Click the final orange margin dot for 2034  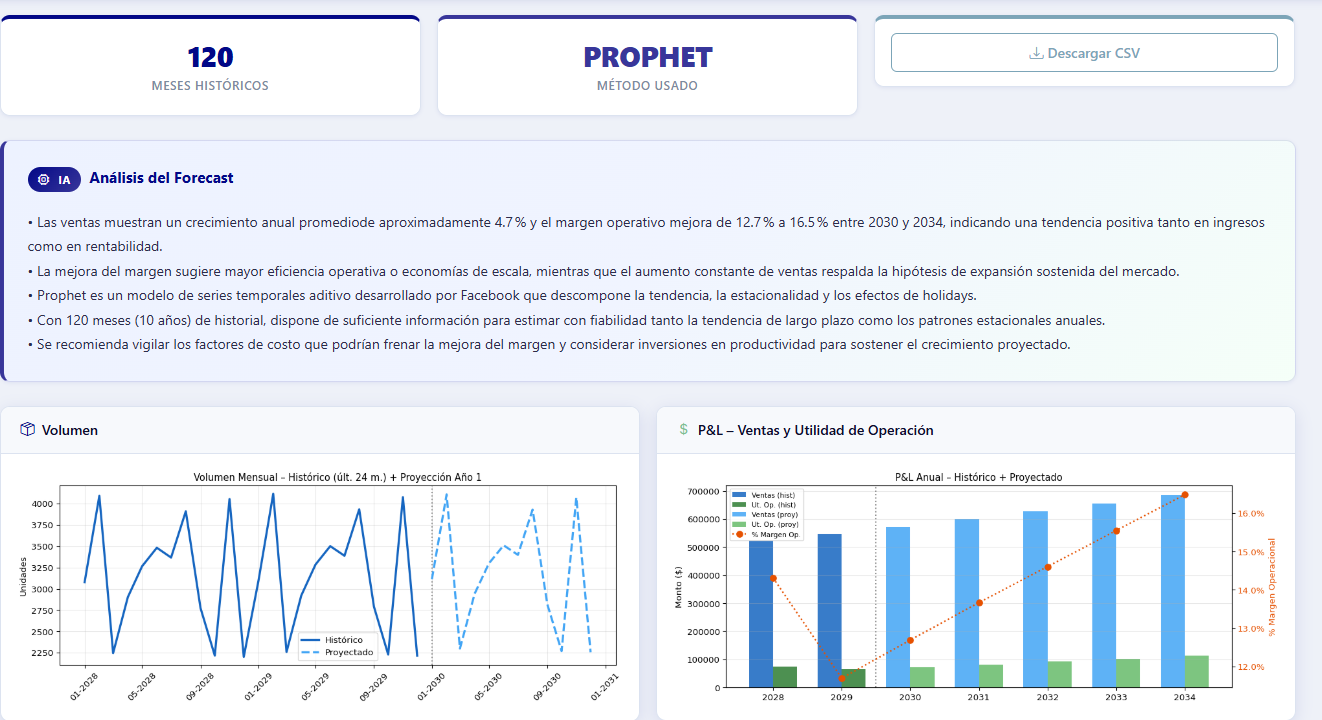[x=1186, y=494]
